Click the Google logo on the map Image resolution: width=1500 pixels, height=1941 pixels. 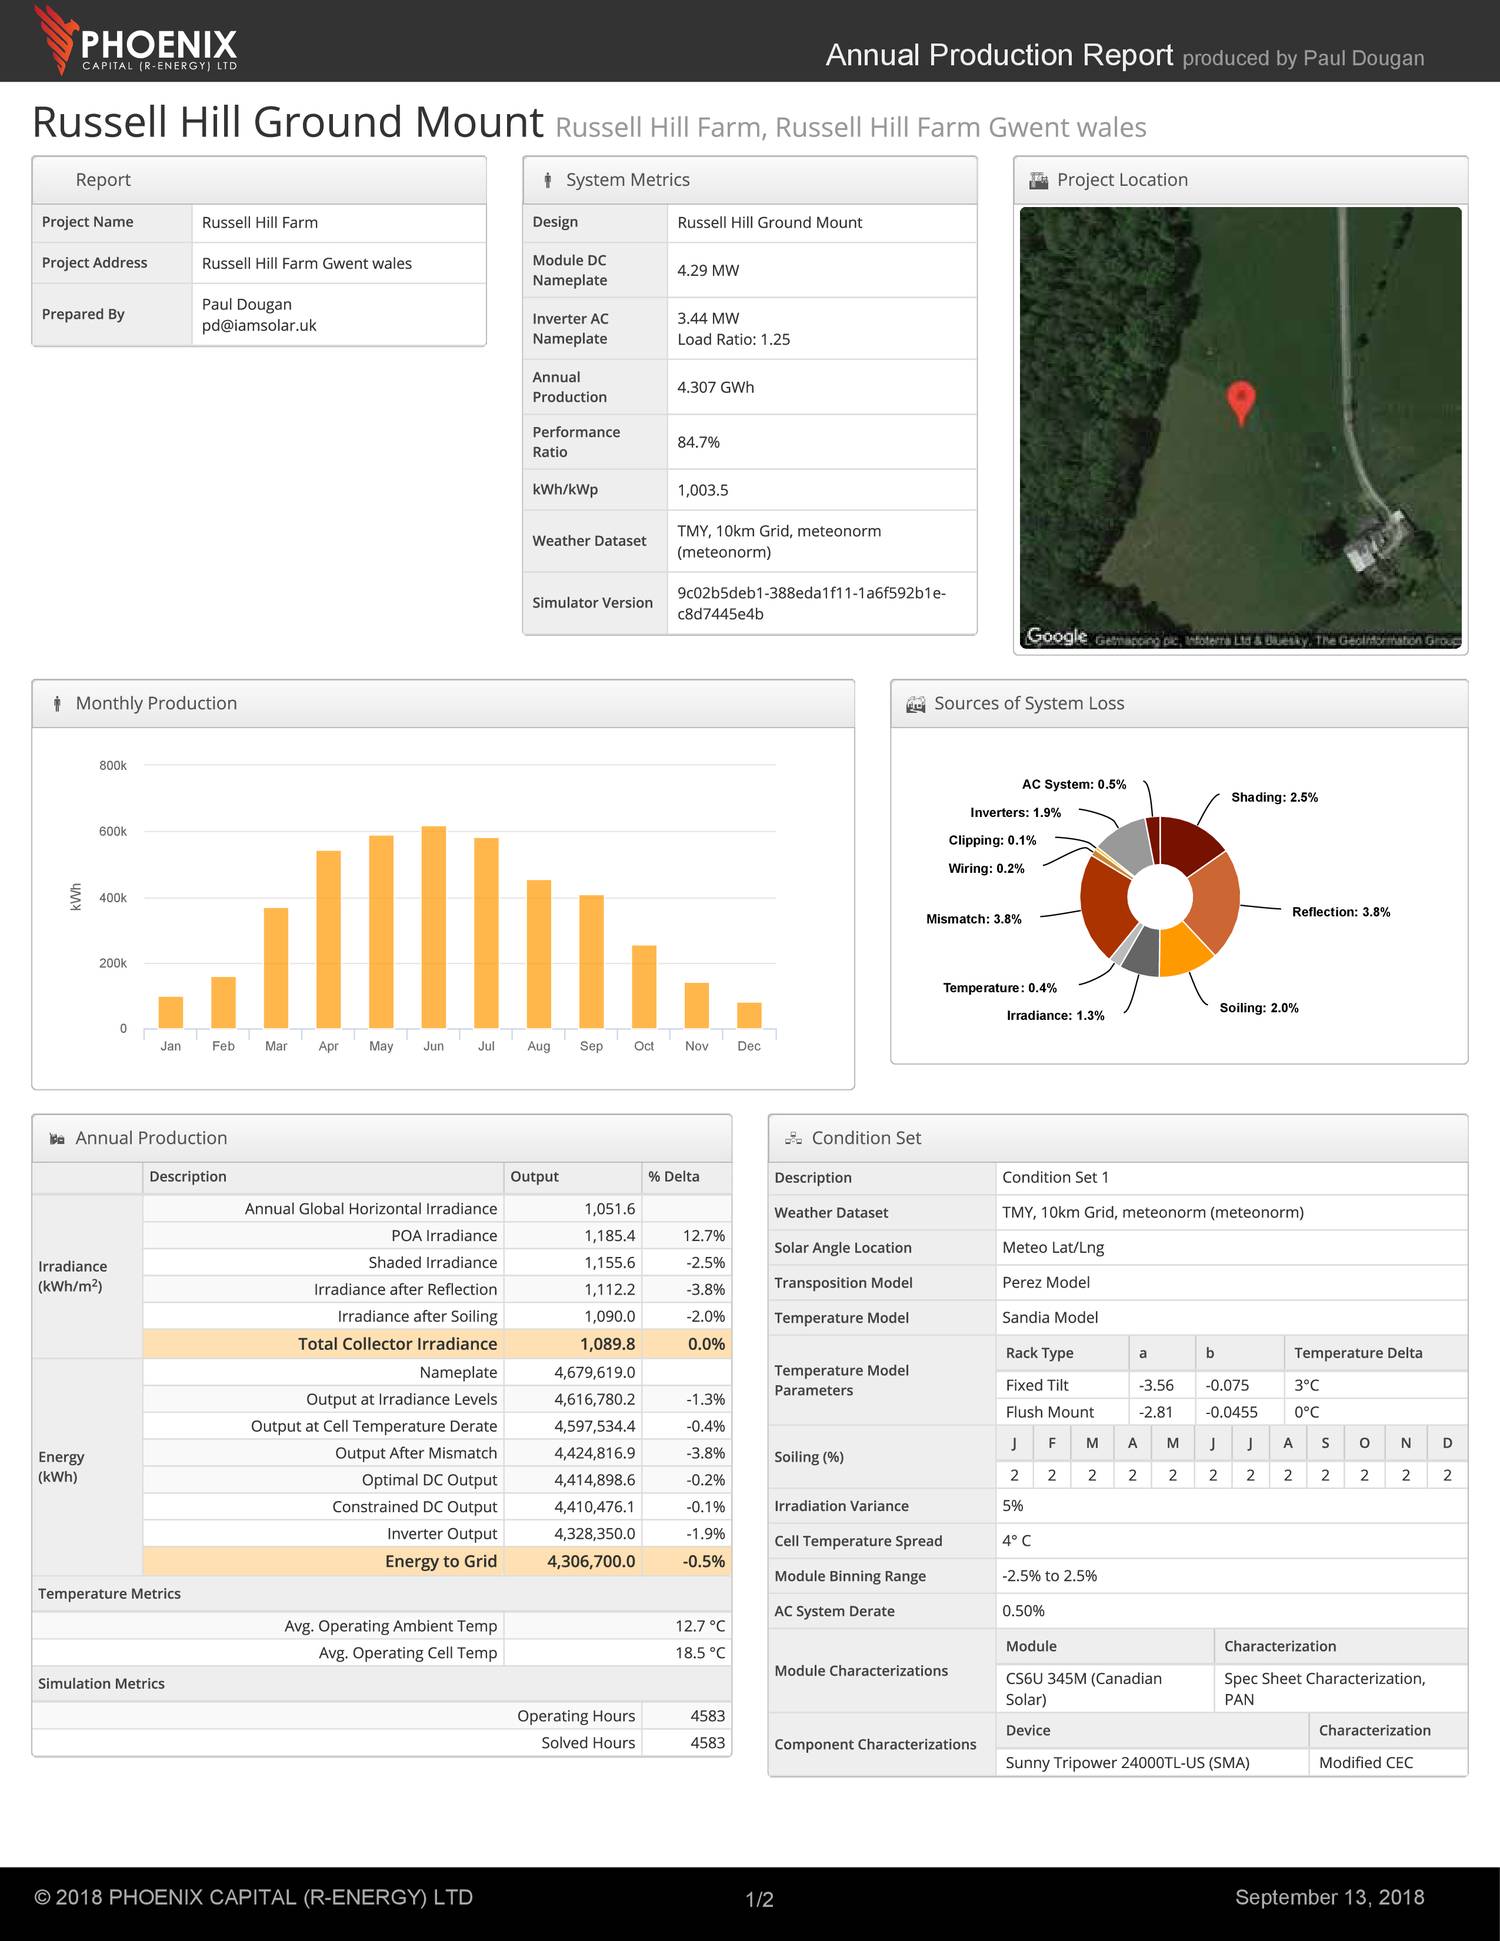1056,636
